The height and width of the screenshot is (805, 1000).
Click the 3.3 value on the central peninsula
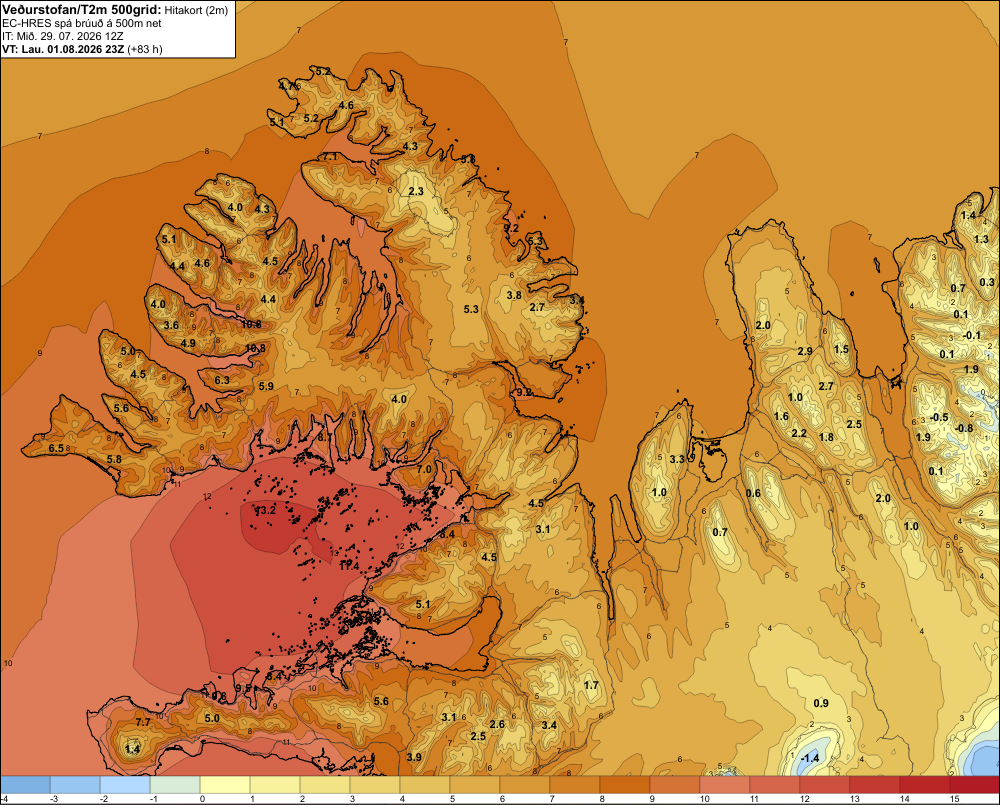[x=677, y=459]
